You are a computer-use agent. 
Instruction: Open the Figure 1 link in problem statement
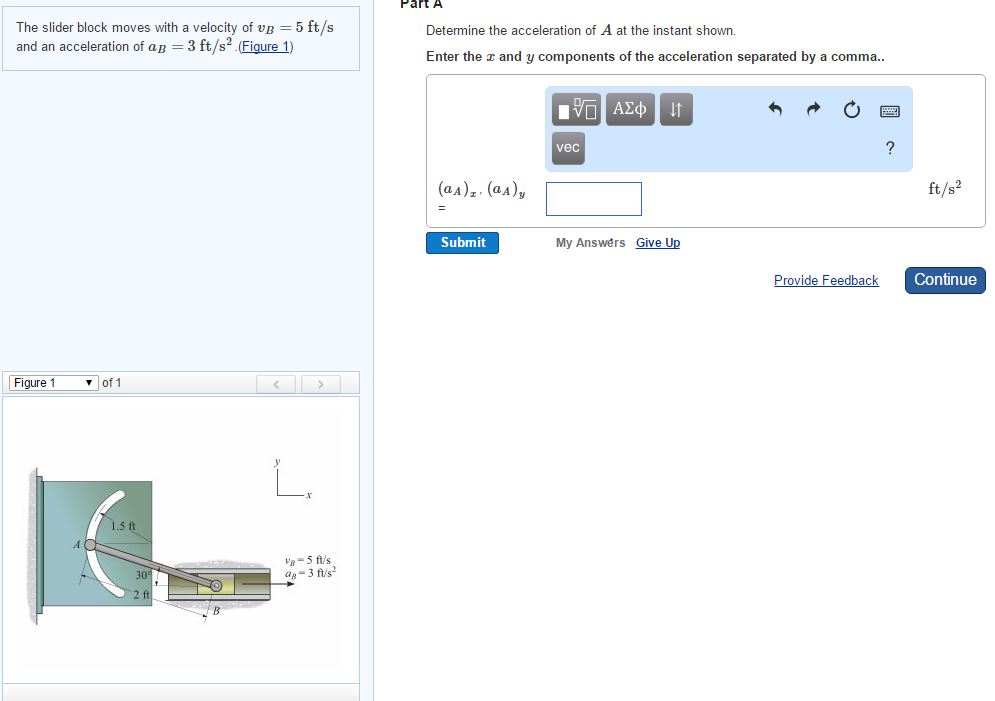(264, 46)
